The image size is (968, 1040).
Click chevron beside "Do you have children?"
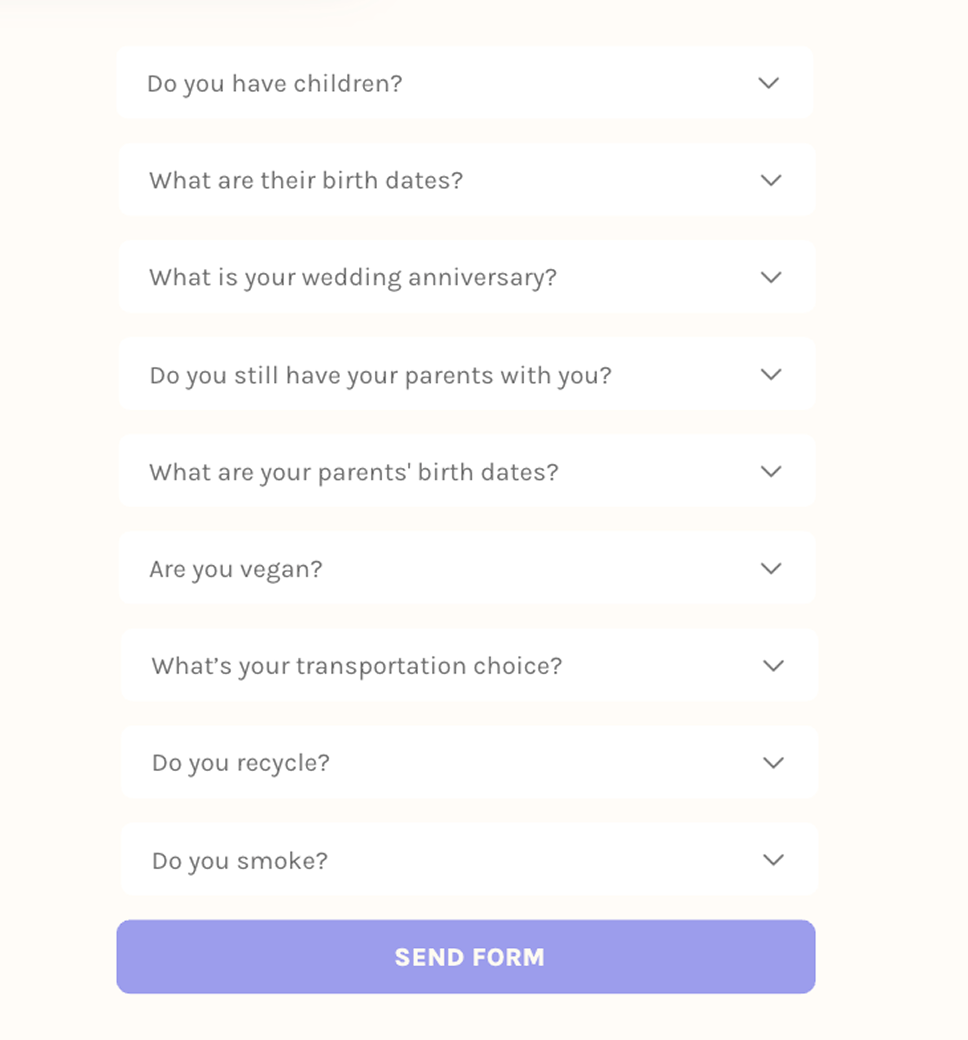point(768,83)
